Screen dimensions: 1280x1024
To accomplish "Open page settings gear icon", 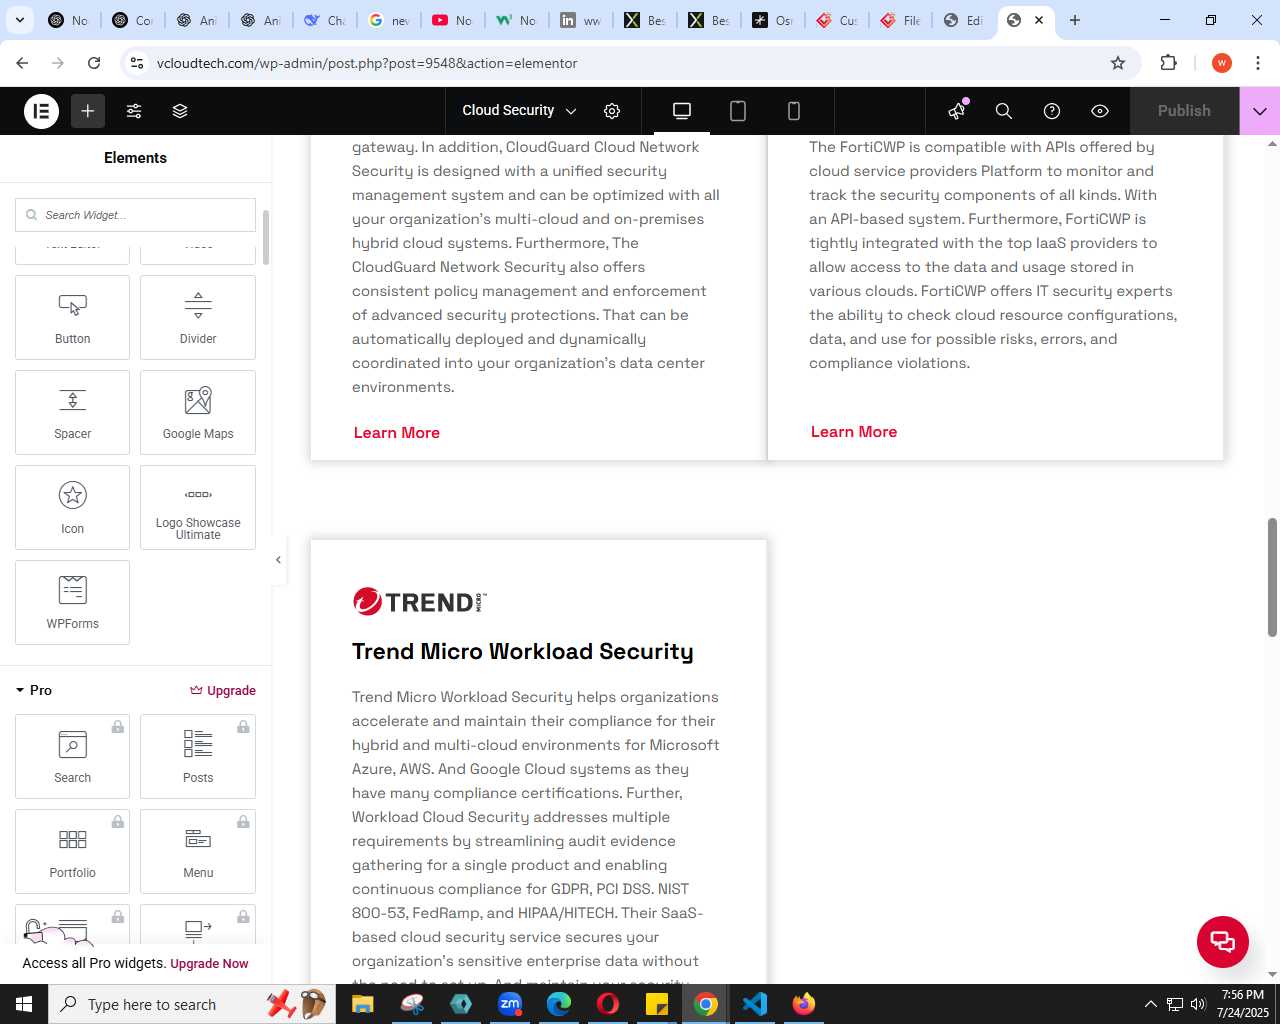I will (x=612, y=111).
